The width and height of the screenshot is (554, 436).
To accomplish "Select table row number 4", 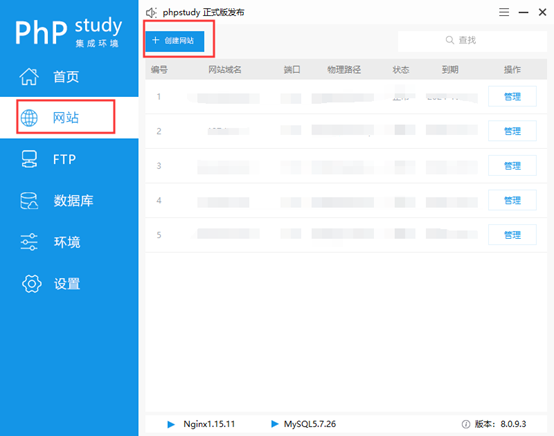I will coord(346,200).
